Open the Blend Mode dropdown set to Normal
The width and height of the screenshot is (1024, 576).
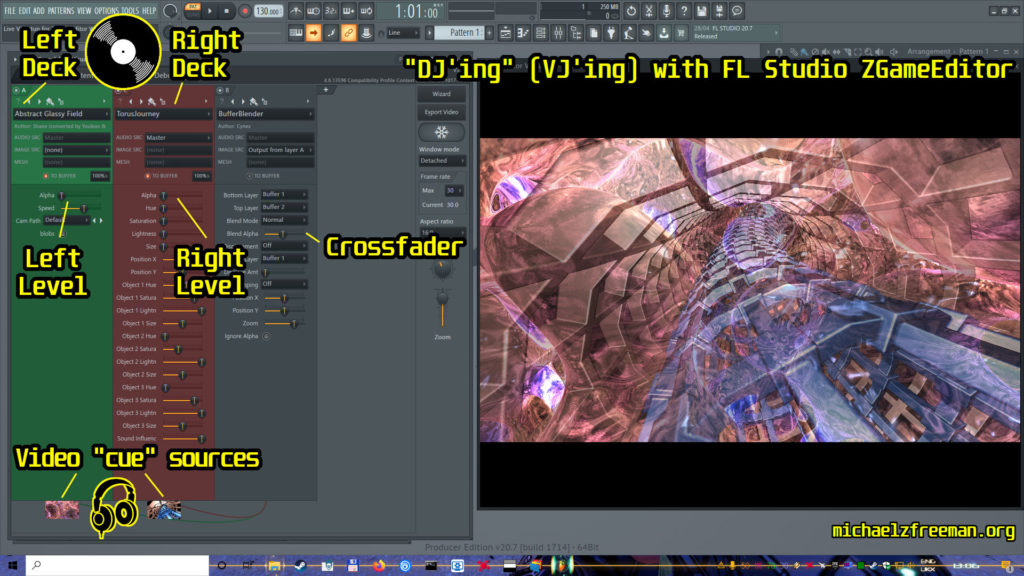tap(284, 220)
